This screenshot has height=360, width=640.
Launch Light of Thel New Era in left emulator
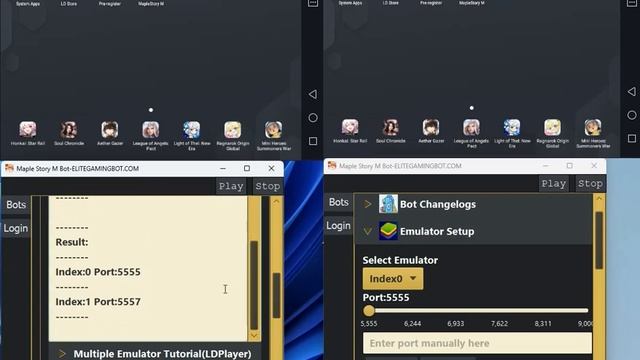[192, 129]
